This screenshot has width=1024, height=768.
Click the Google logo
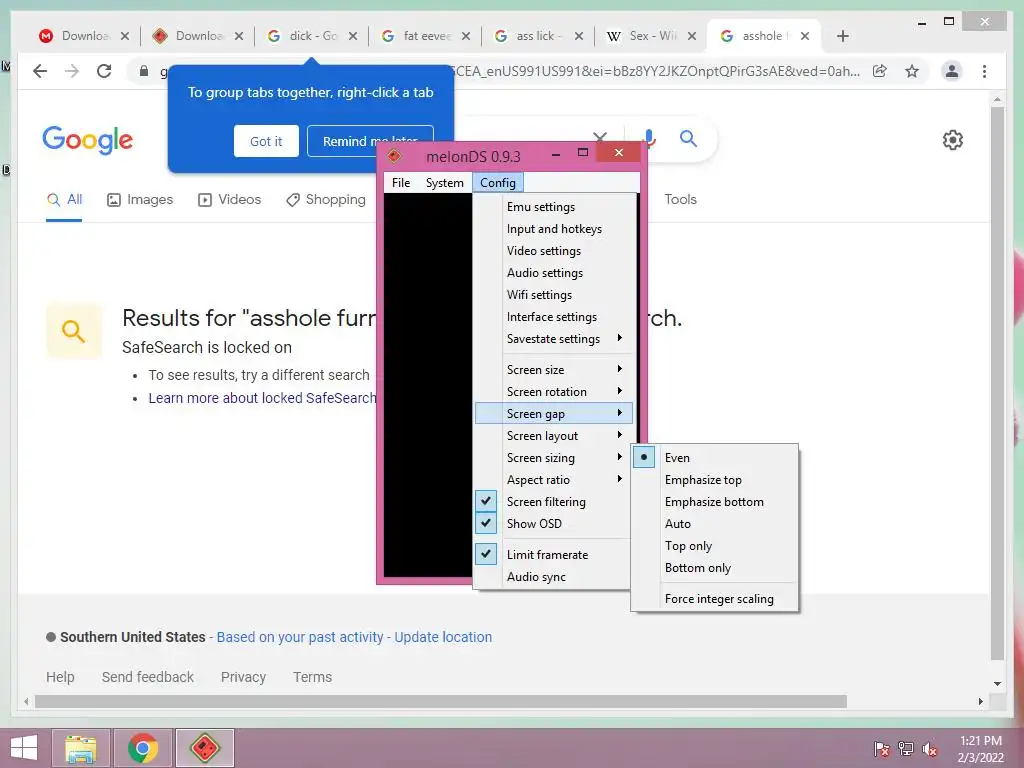click(88, 140)
